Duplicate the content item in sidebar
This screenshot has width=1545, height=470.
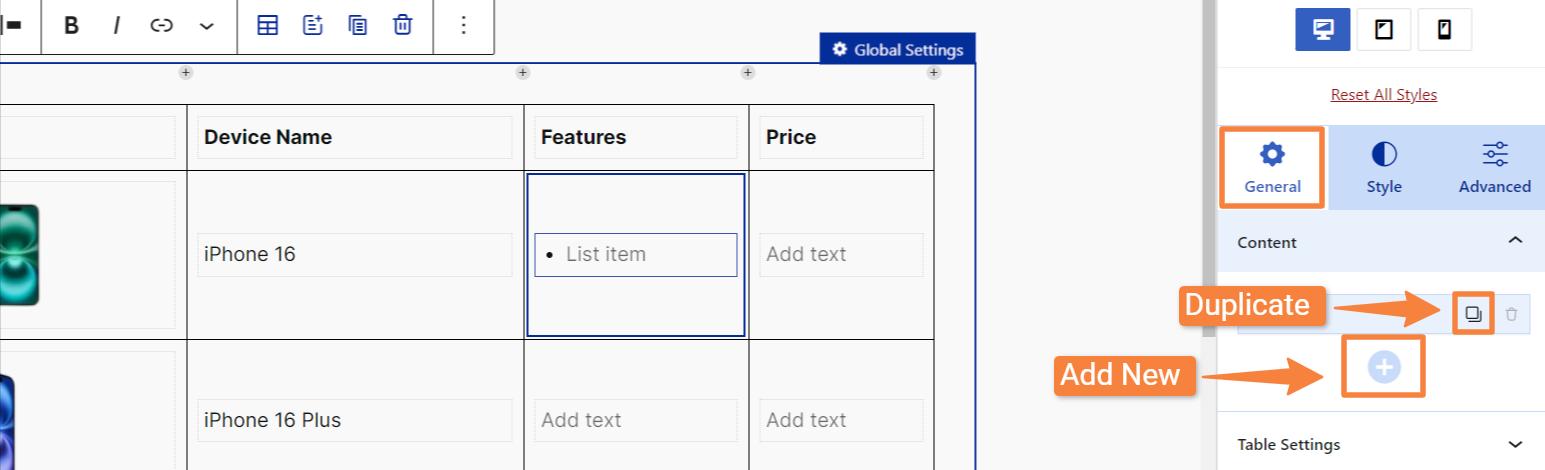(x=1473, y=314)
